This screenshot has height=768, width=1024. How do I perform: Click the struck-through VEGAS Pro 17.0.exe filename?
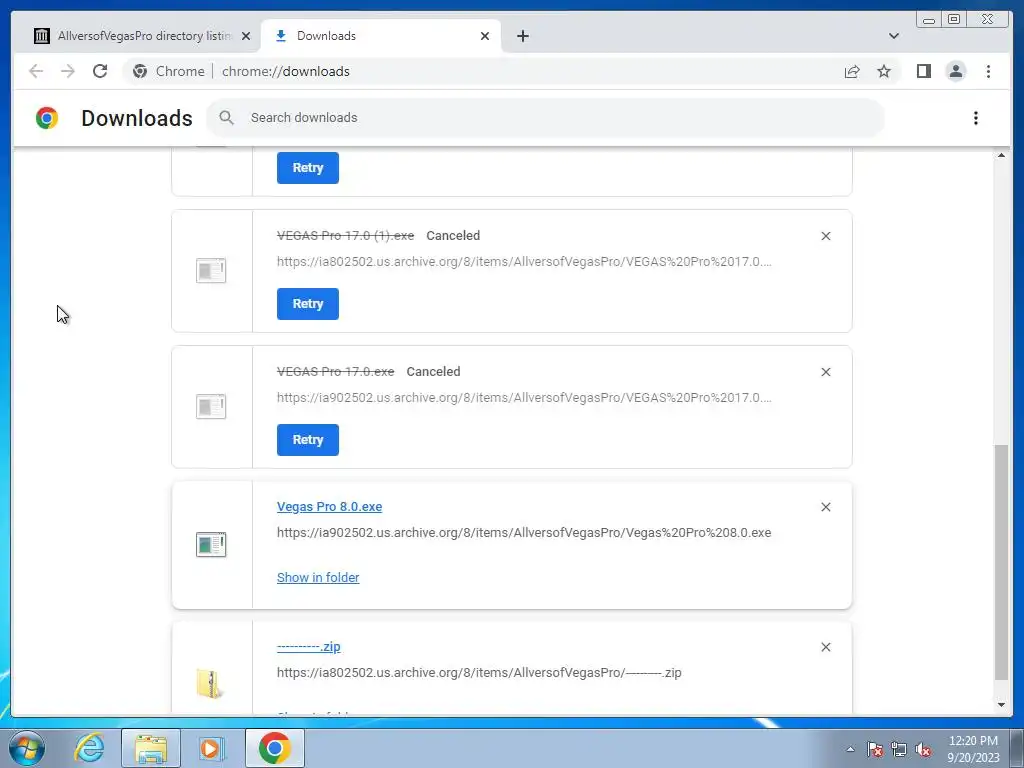click(x=336, y=372)
